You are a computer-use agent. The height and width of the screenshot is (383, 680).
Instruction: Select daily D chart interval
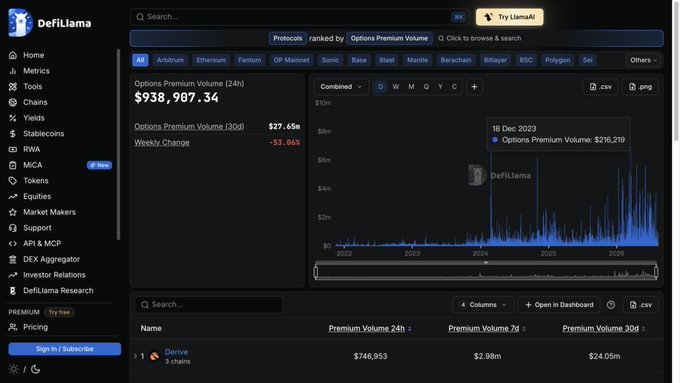(x=381, y=87)
